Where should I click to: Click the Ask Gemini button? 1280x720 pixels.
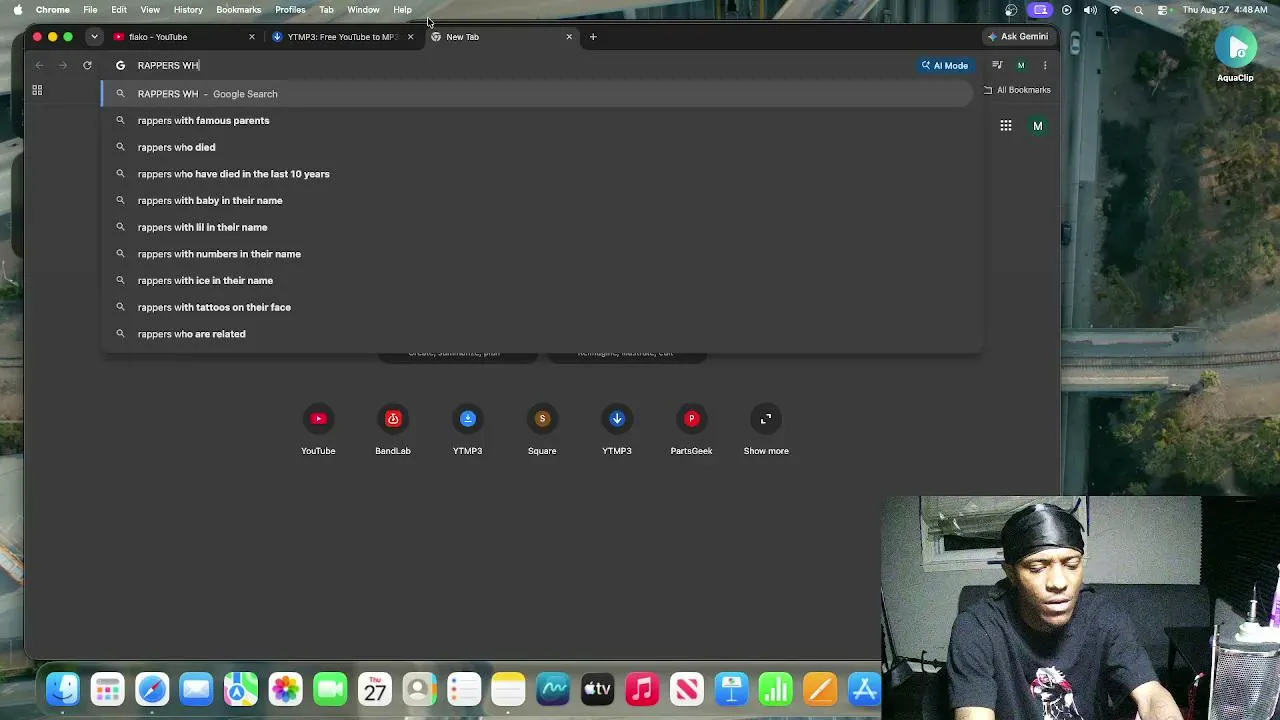(x=1018, y=37)
